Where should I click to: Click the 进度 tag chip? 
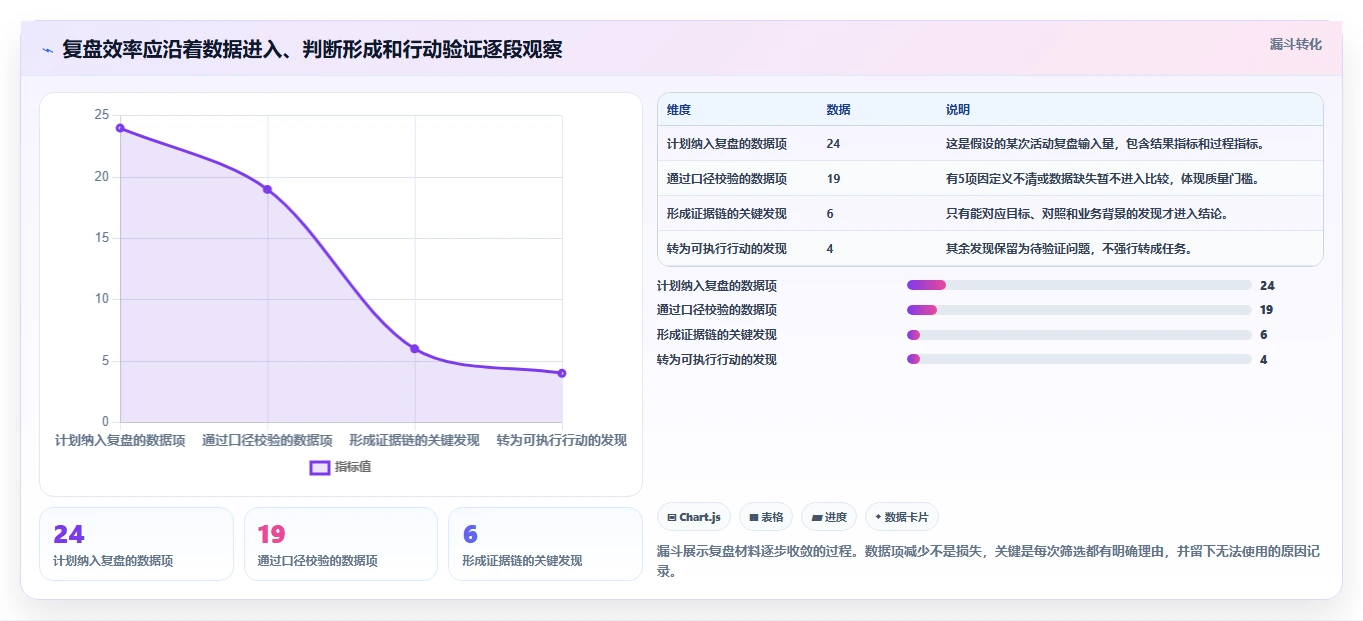[x=829, y=517]
